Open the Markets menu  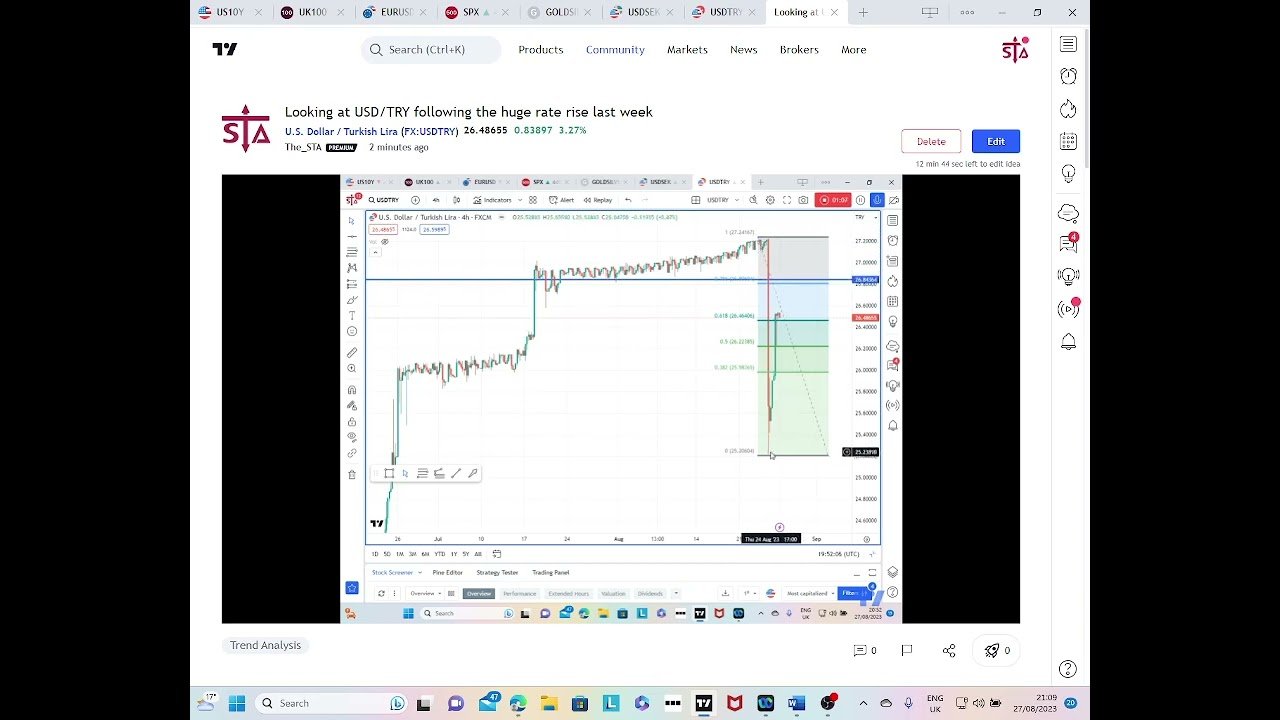tap(687, 49)
